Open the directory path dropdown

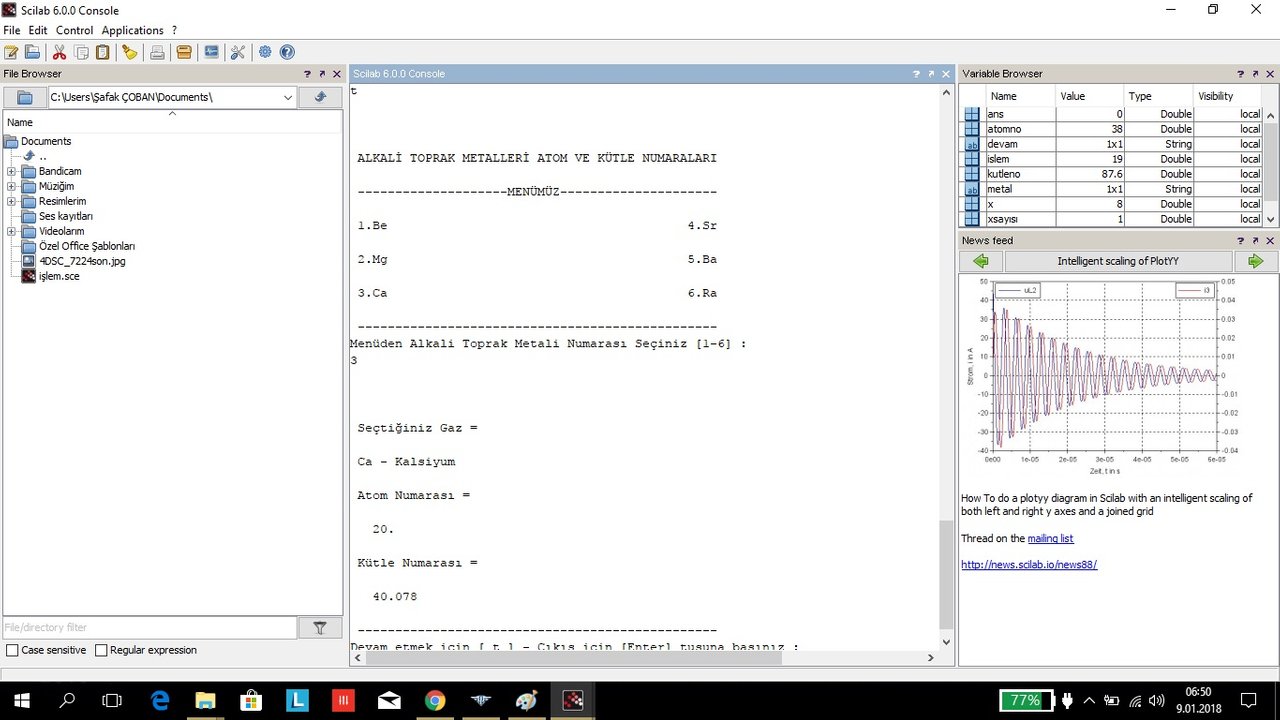point(288,97)
